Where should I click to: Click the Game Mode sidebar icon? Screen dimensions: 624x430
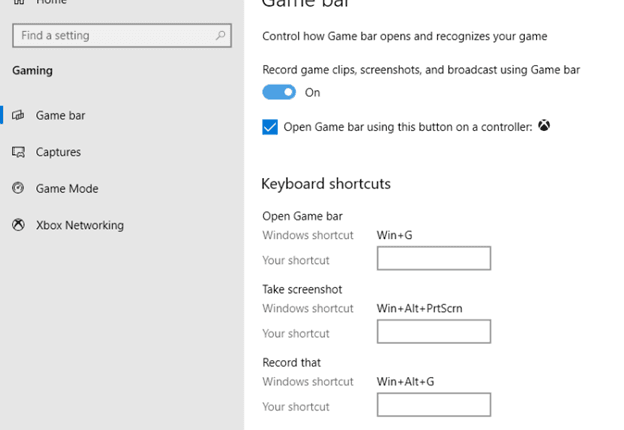[18, 188]
